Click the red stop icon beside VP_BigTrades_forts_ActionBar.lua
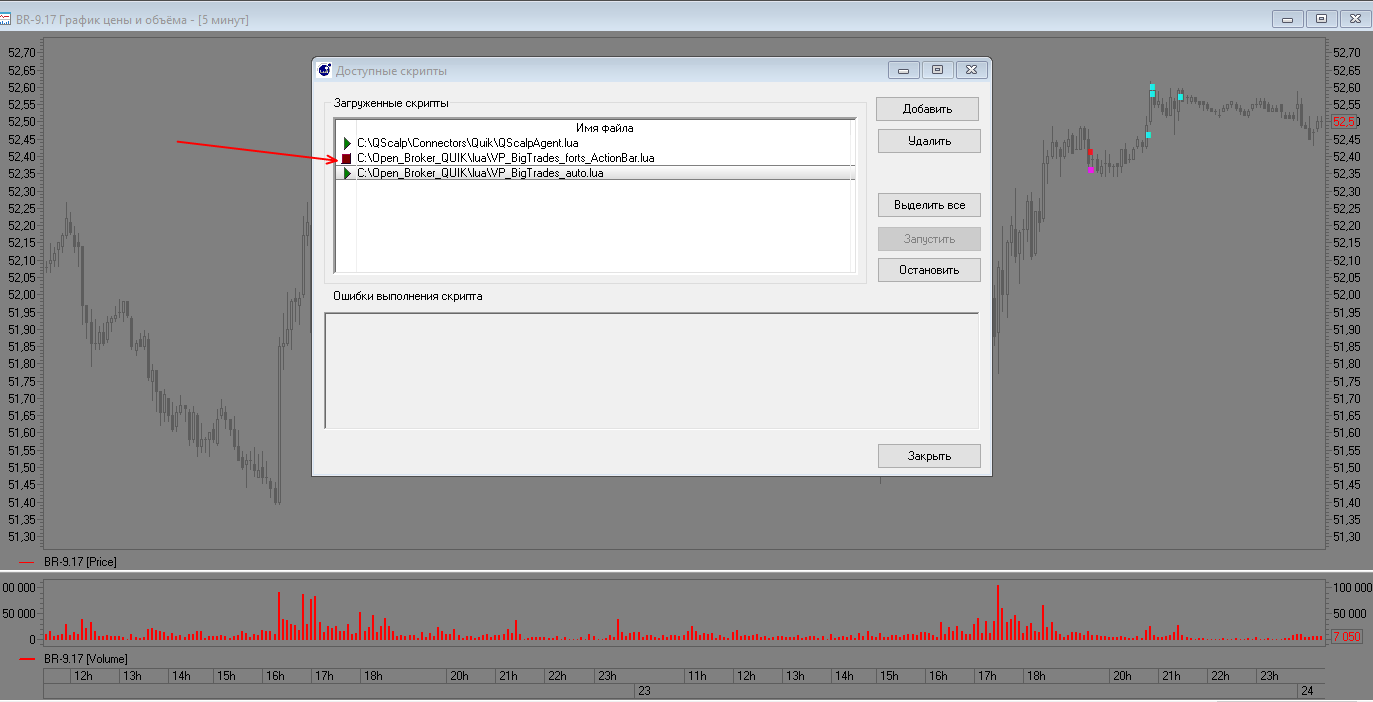Viewport: 1373px width, 702px height. pos(346,159)
